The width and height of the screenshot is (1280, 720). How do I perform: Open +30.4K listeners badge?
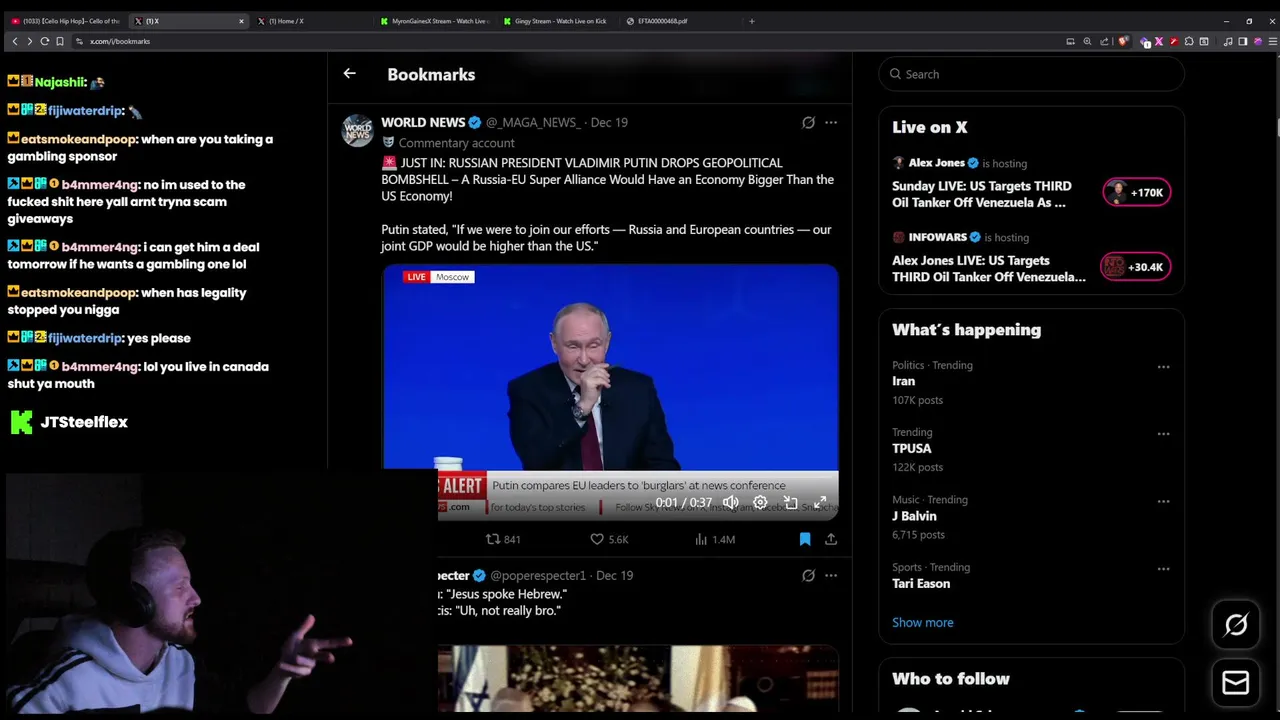(x=1135, y=266)
